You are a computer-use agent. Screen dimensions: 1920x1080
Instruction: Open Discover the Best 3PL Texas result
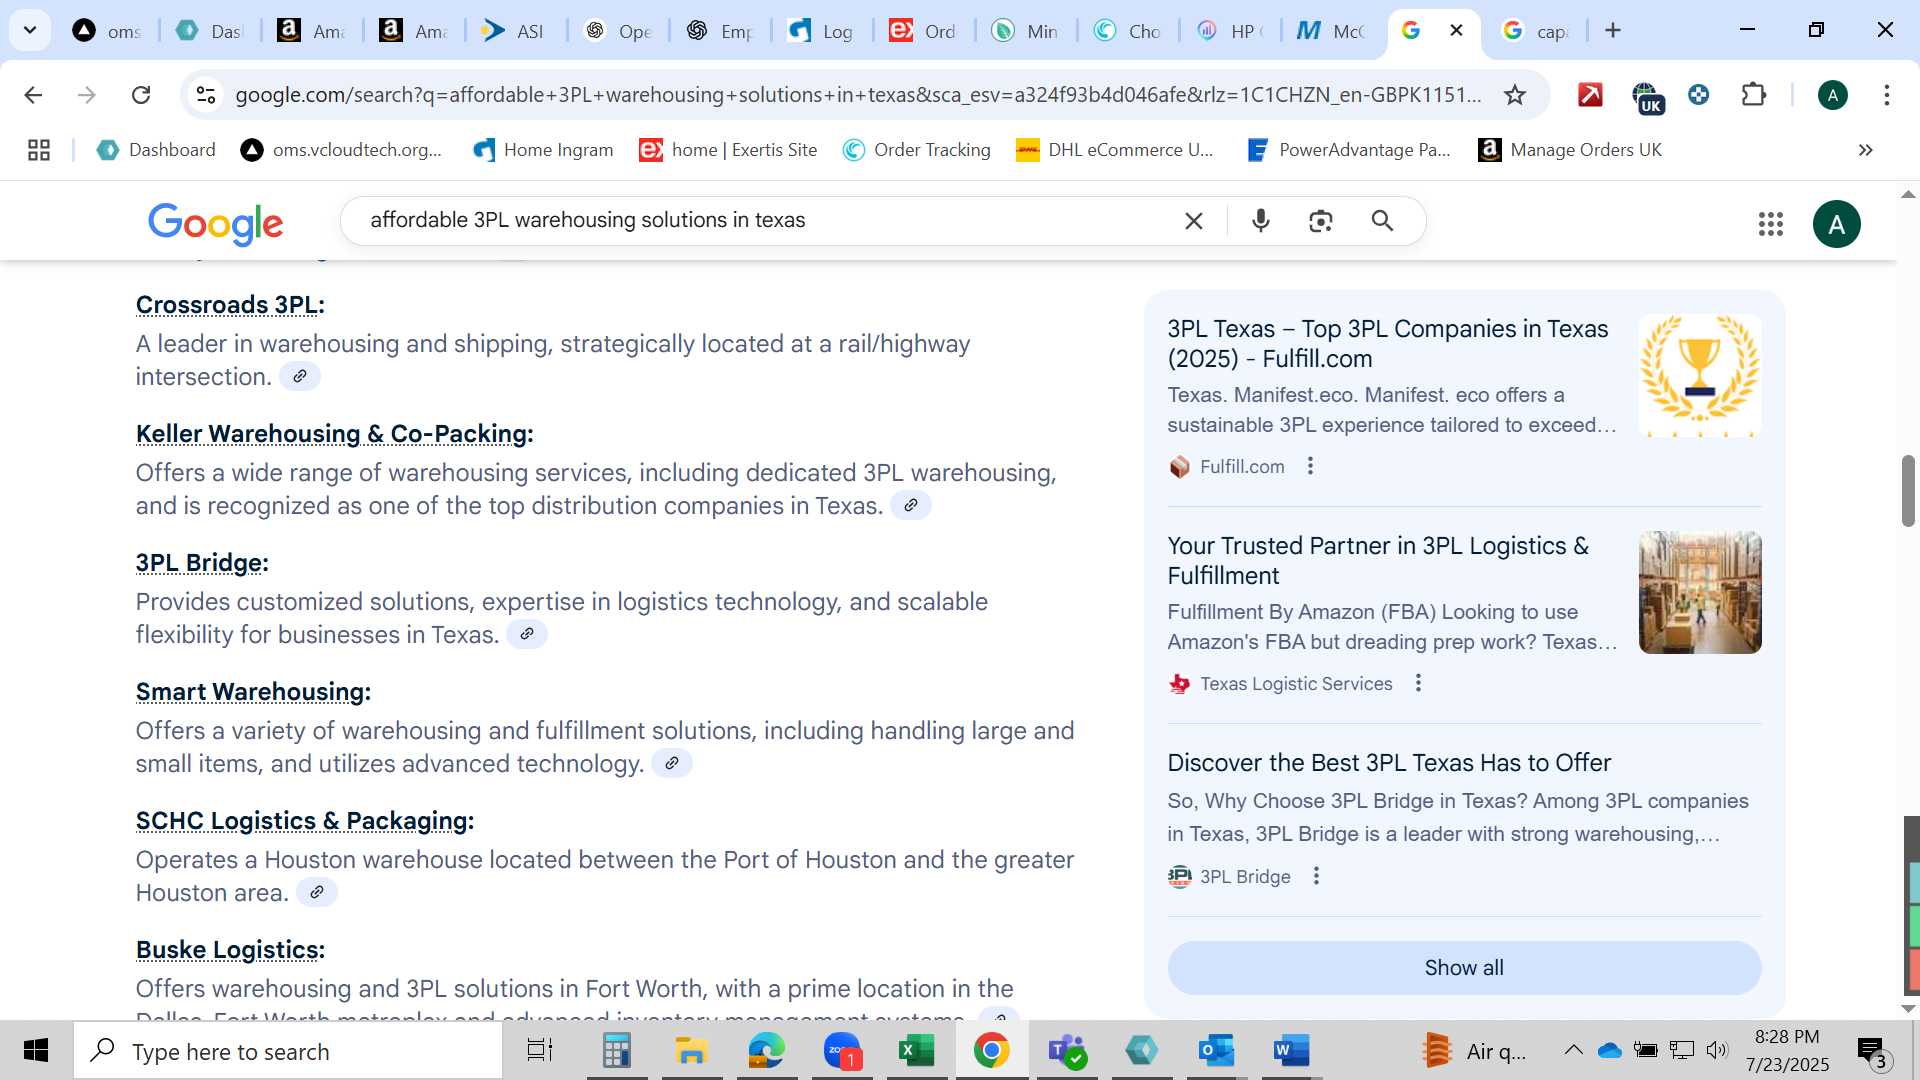click(1389, 763)
